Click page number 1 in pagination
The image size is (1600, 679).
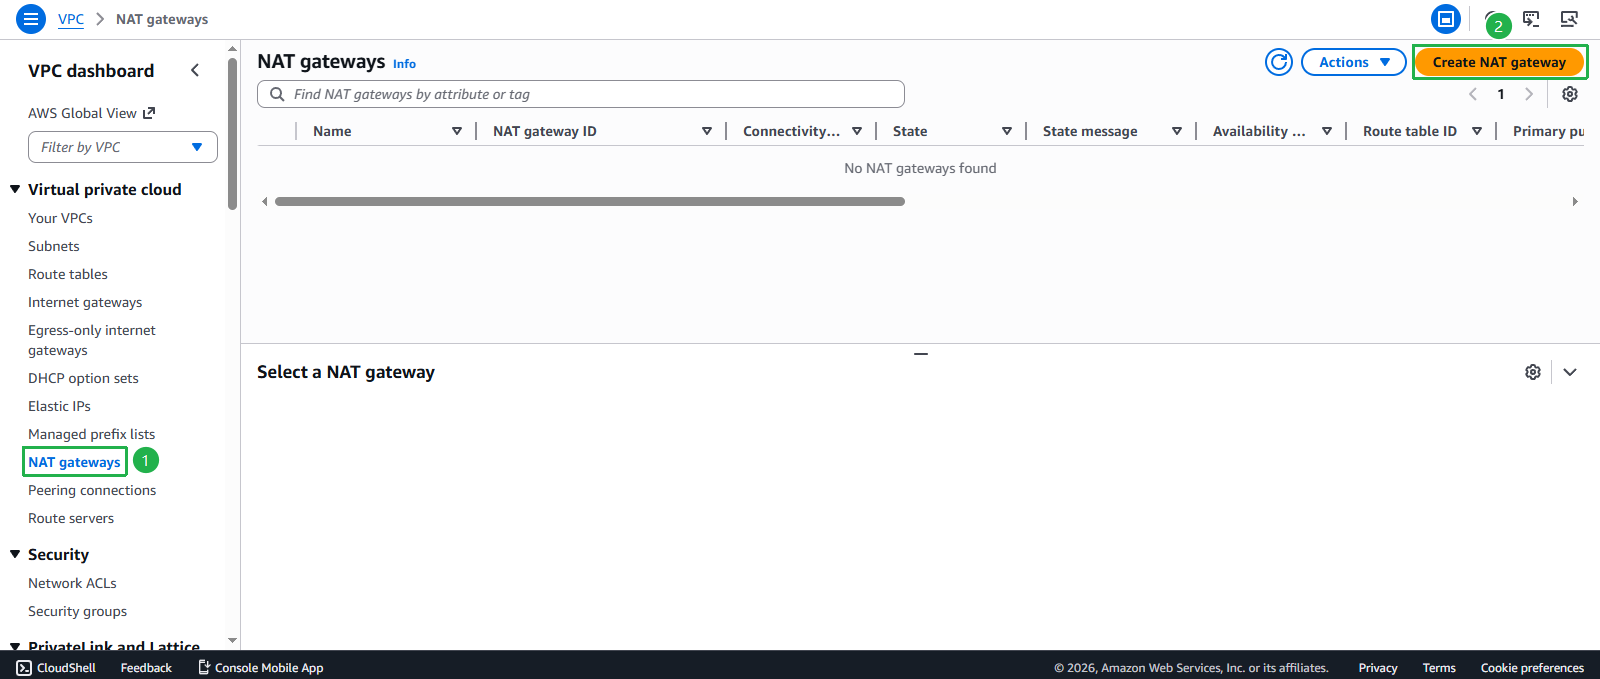(x=1501, y=94)
